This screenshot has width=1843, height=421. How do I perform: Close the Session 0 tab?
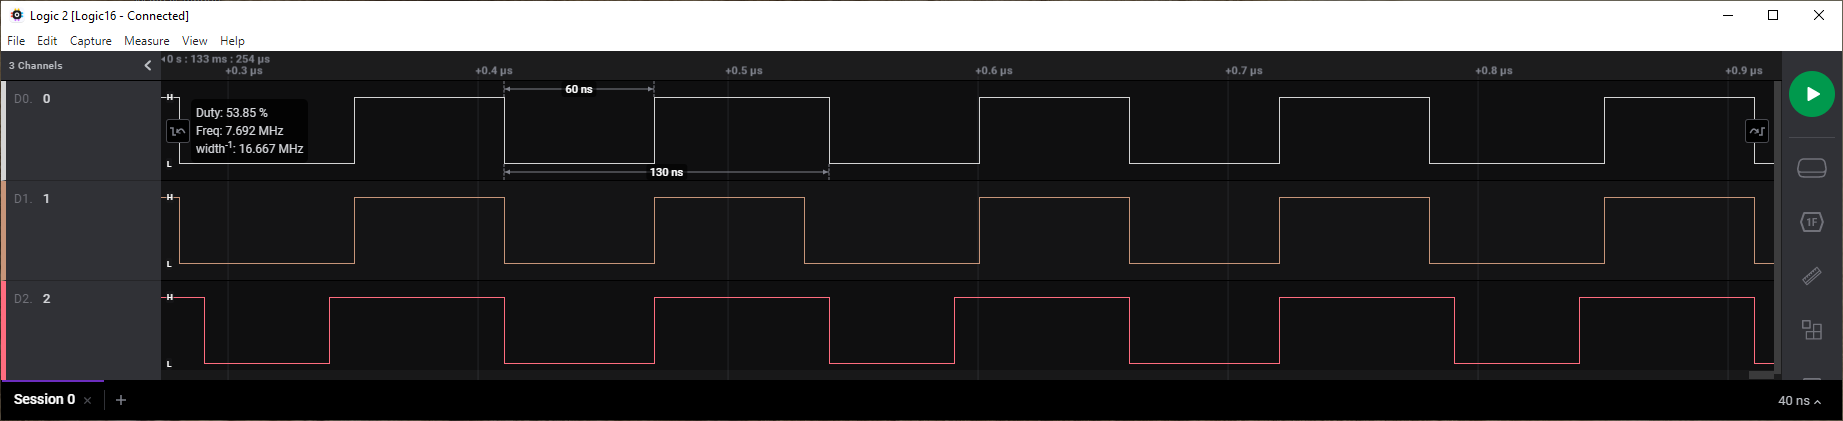(x=88, y=401)
